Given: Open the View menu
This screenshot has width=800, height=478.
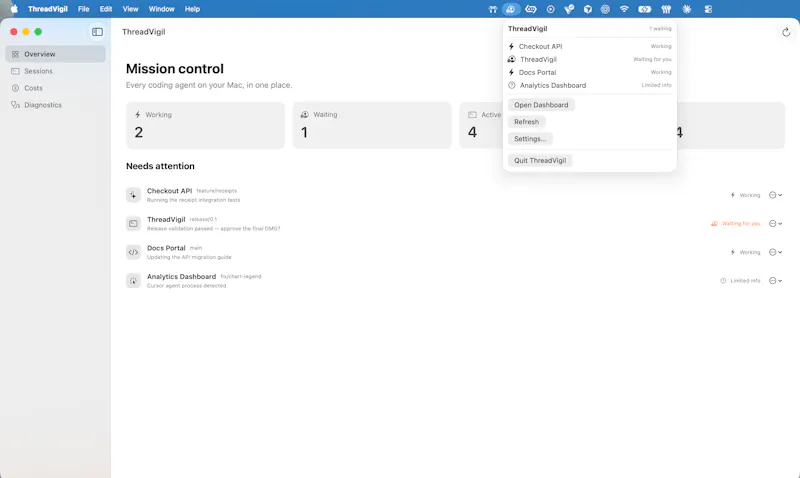Looking at the screenshot, I should (x=130, y=9).
